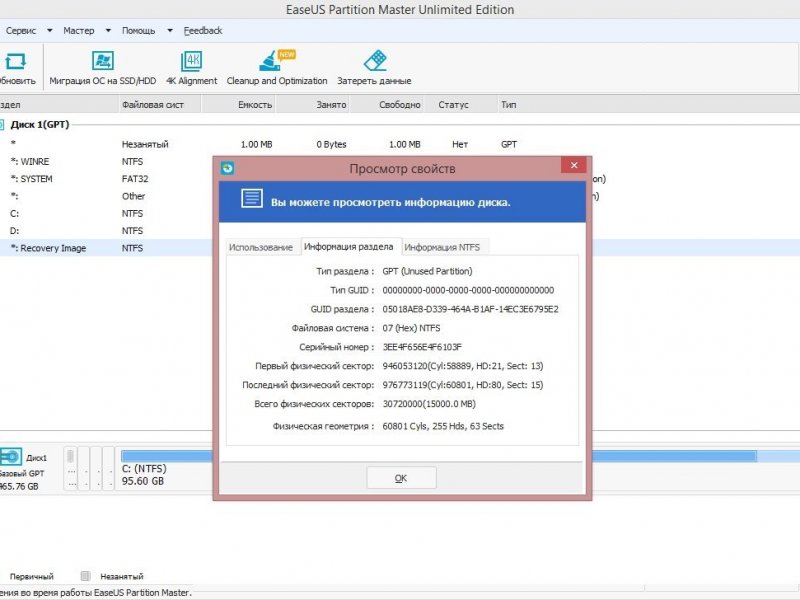
Task: Click the dialog's application icon
Action: click(x=228, y=168)
